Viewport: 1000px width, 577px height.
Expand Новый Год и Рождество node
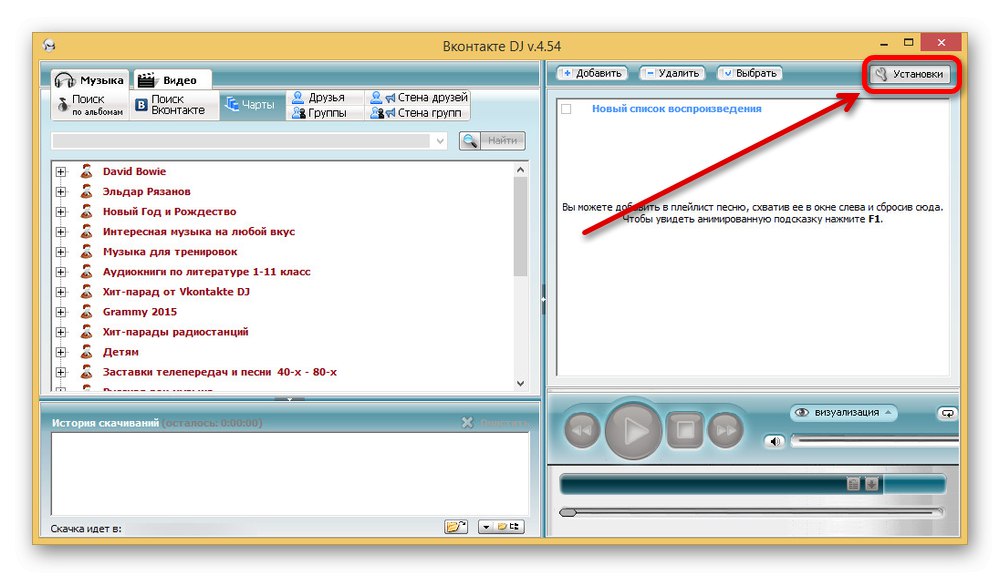pos(61,212)
